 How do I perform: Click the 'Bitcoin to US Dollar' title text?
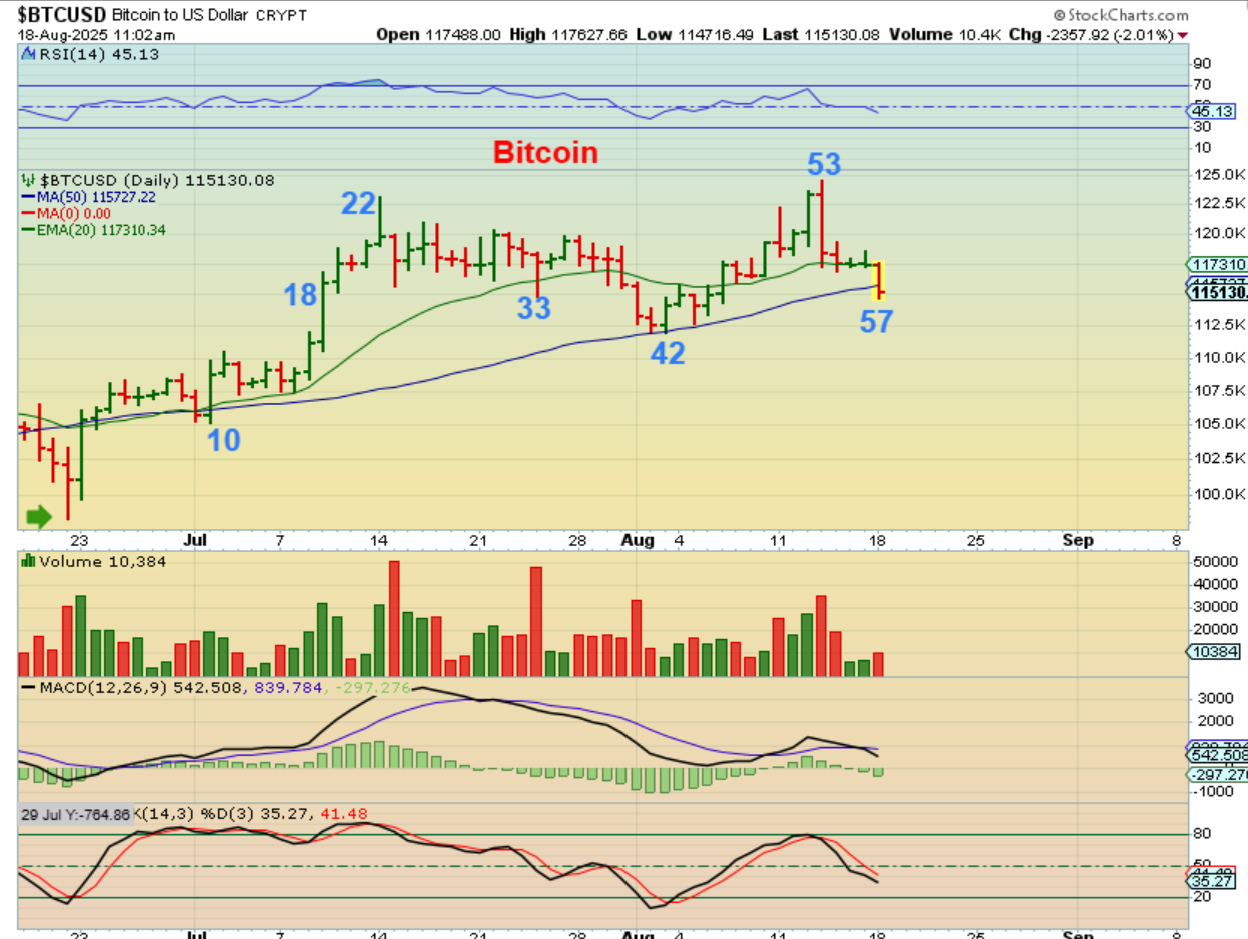coord(180,16)
